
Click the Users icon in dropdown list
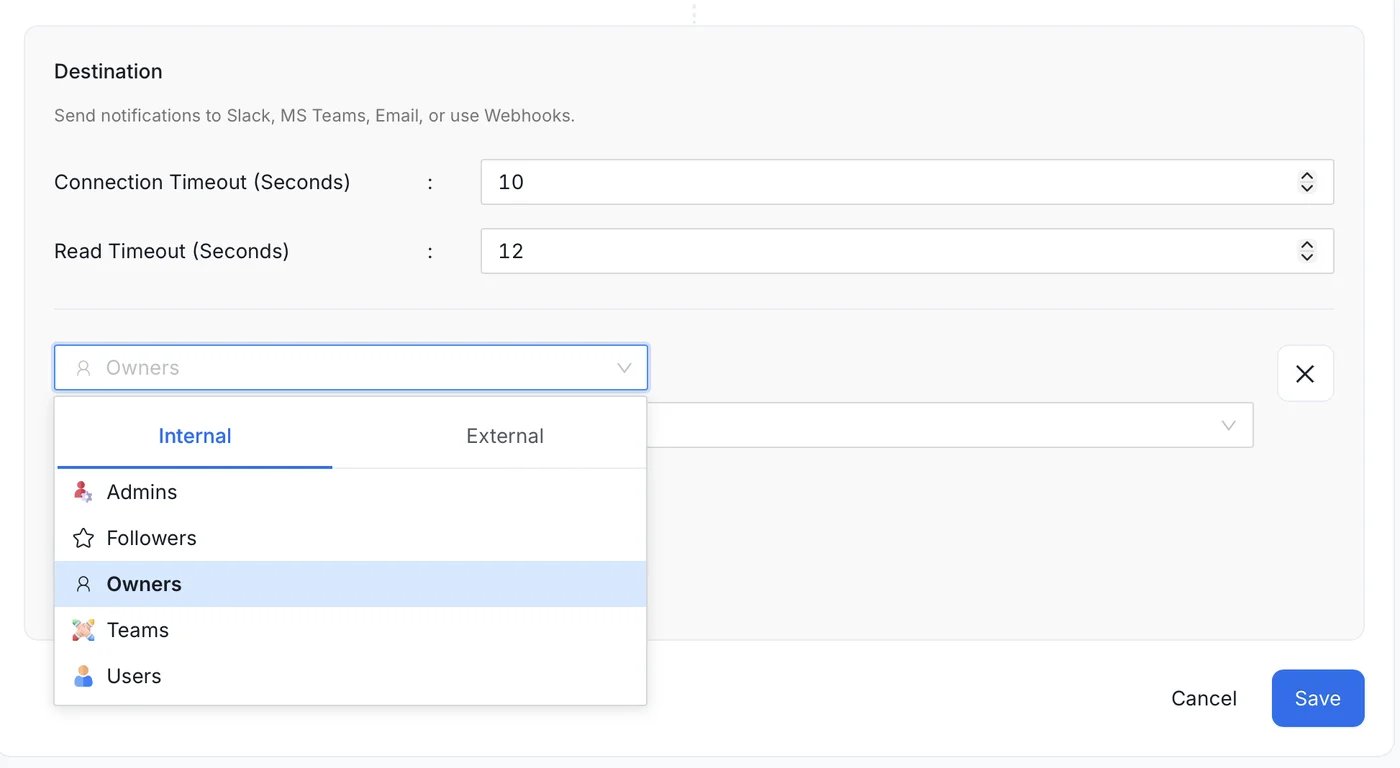[83, 676]
